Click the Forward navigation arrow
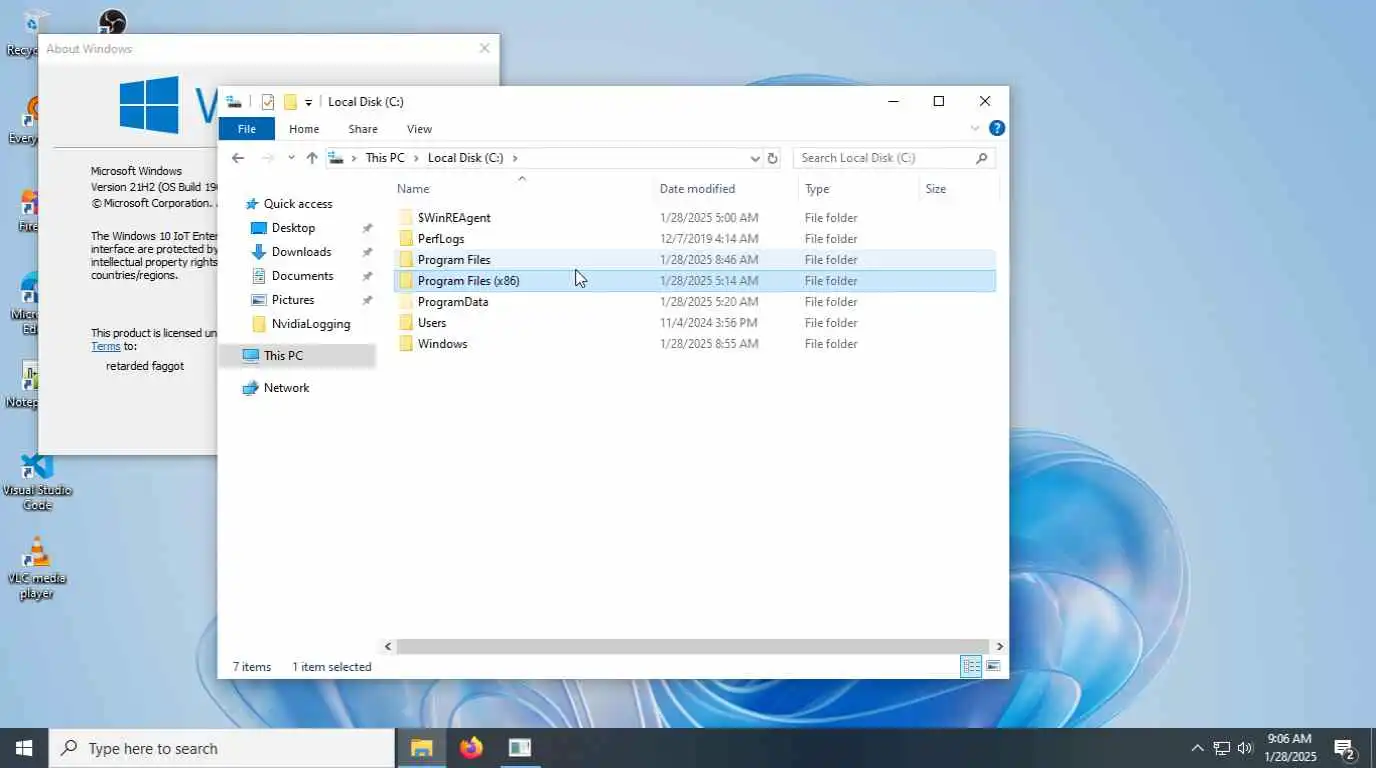Viewport: 1376px width, 768px height. [x=267, y=158]
